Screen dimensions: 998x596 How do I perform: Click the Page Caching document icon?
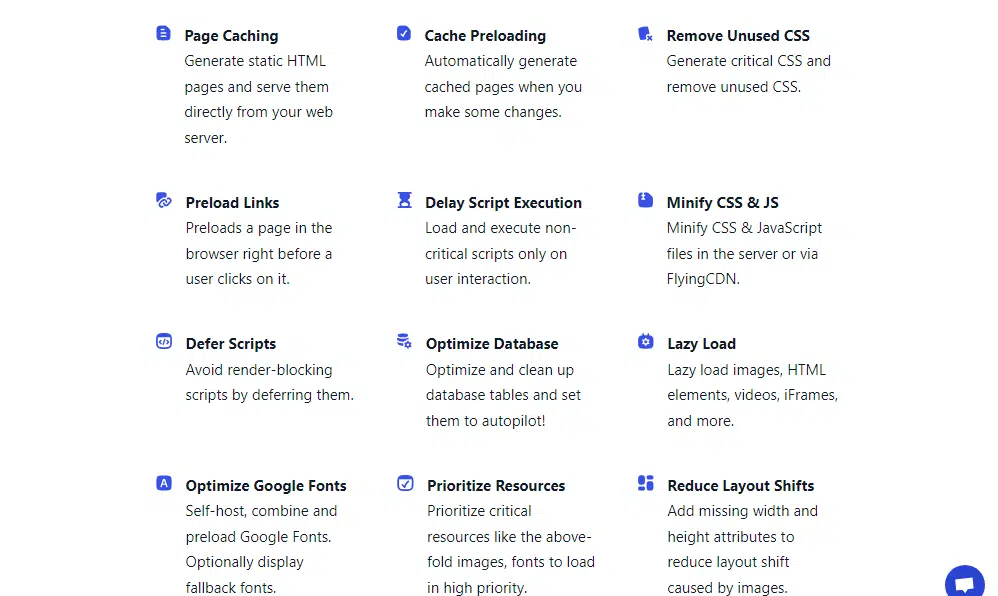click(x=164, y=33)
